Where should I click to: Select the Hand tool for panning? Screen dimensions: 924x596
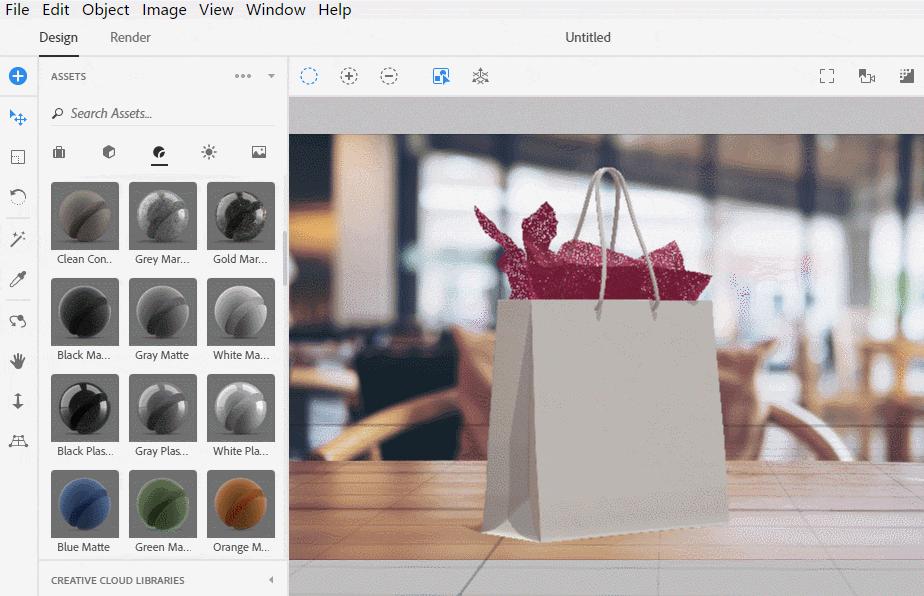coord(18,361)
